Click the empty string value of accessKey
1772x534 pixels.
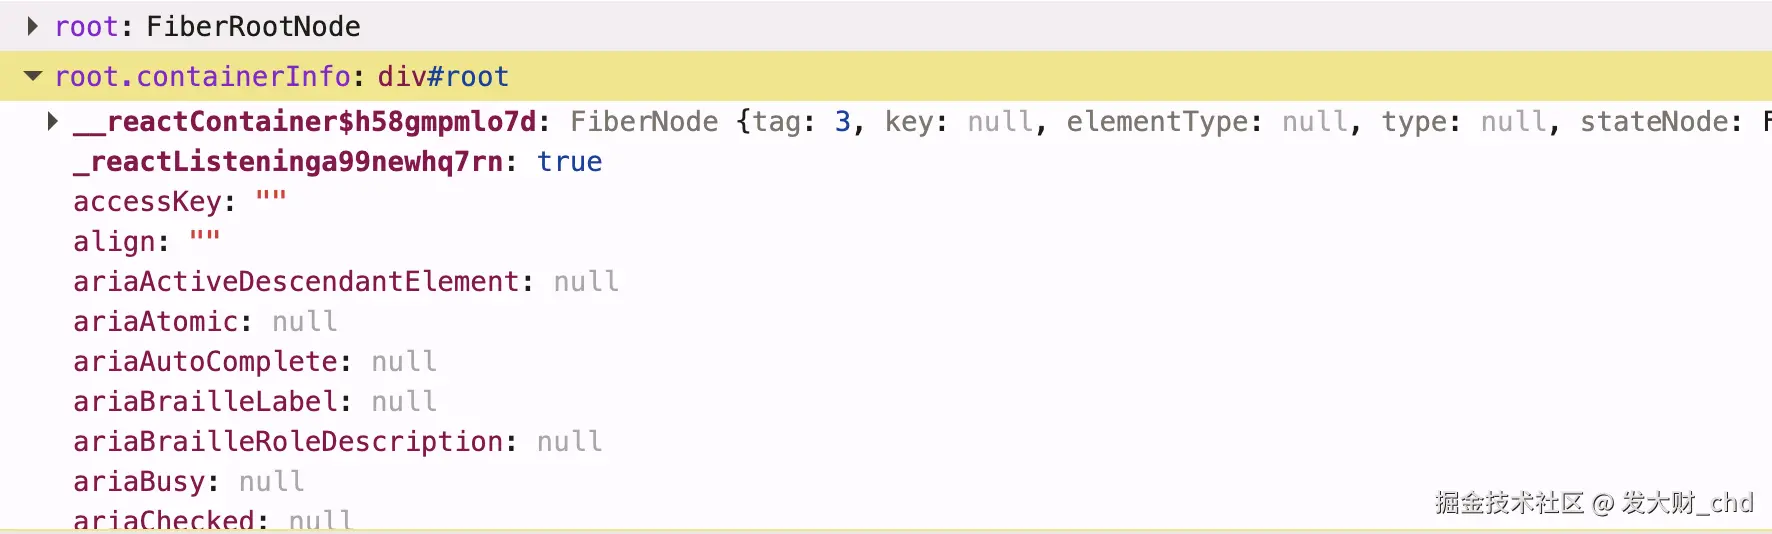pos(271,202)
